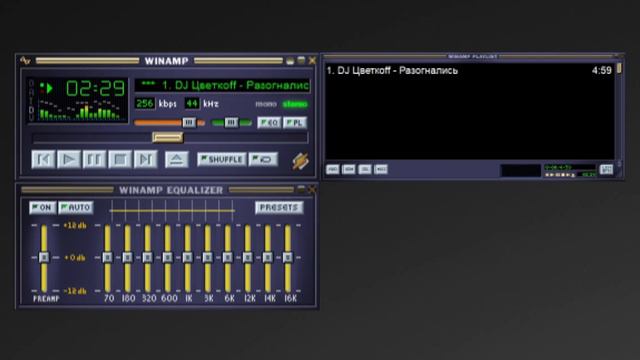Click the 256 kbps bitrate readout

point(145,104)
